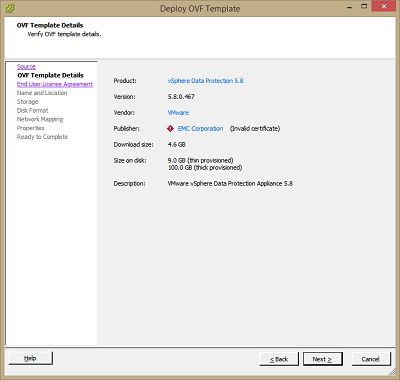Viewport: 400px width, 380px height.
Task: Click the vSphere app icon in title bar
Action: pos(10,8)
